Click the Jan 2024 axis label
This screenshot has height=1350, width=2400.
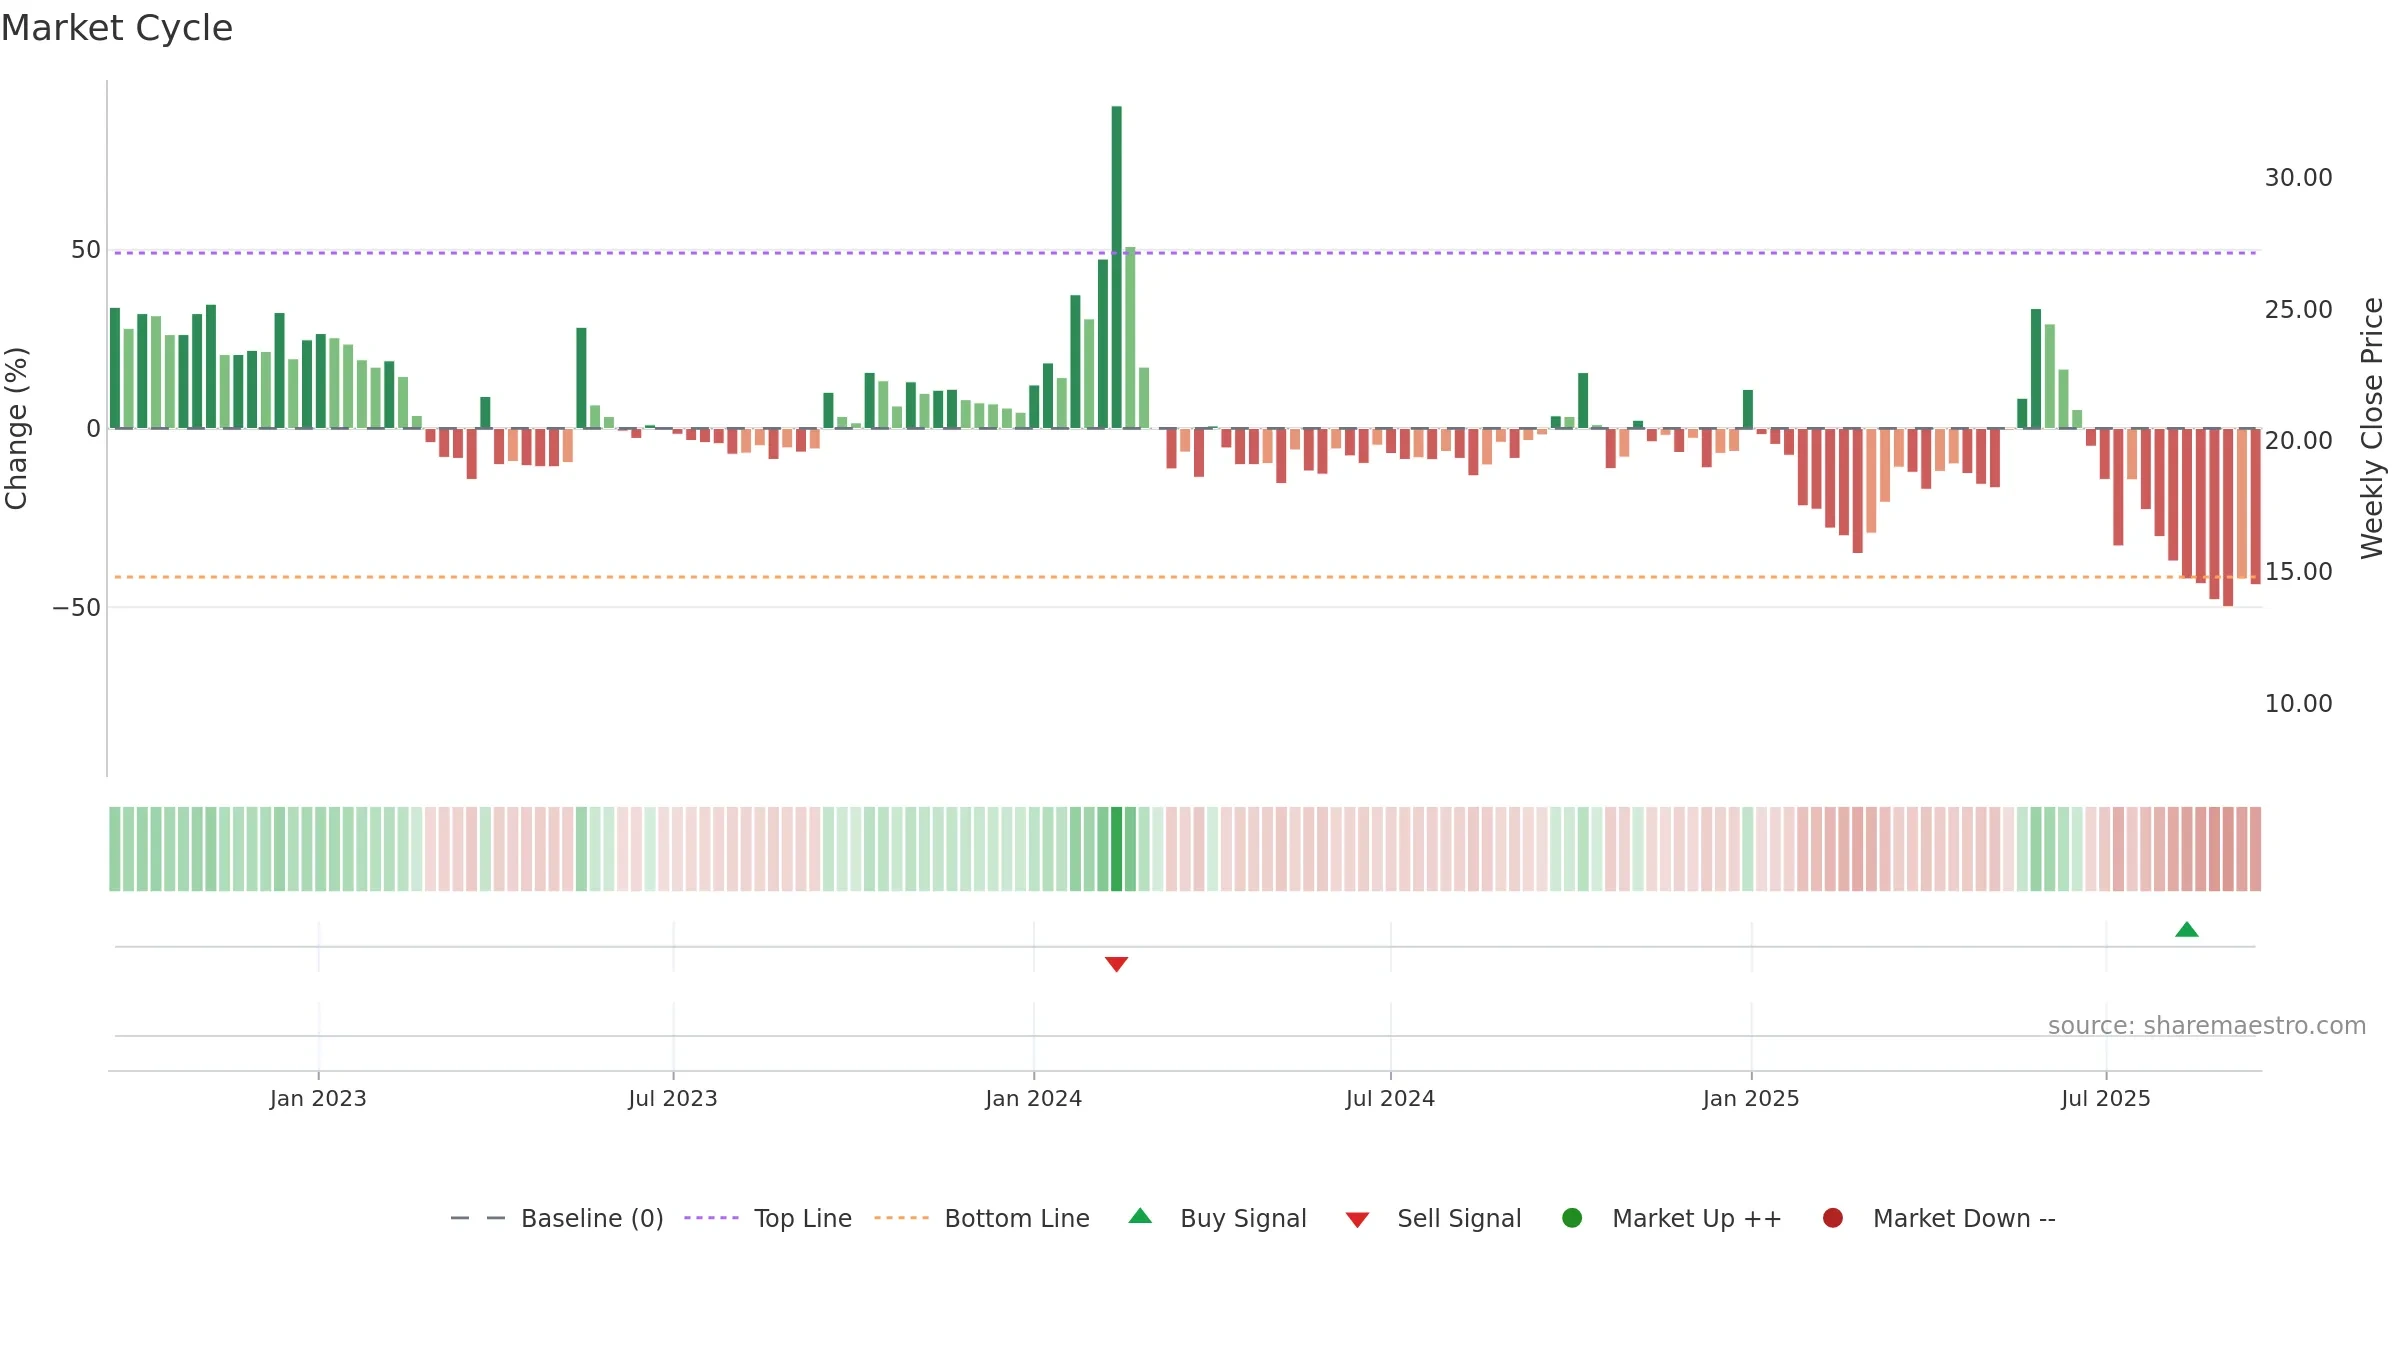[x=1033, y=1098]
